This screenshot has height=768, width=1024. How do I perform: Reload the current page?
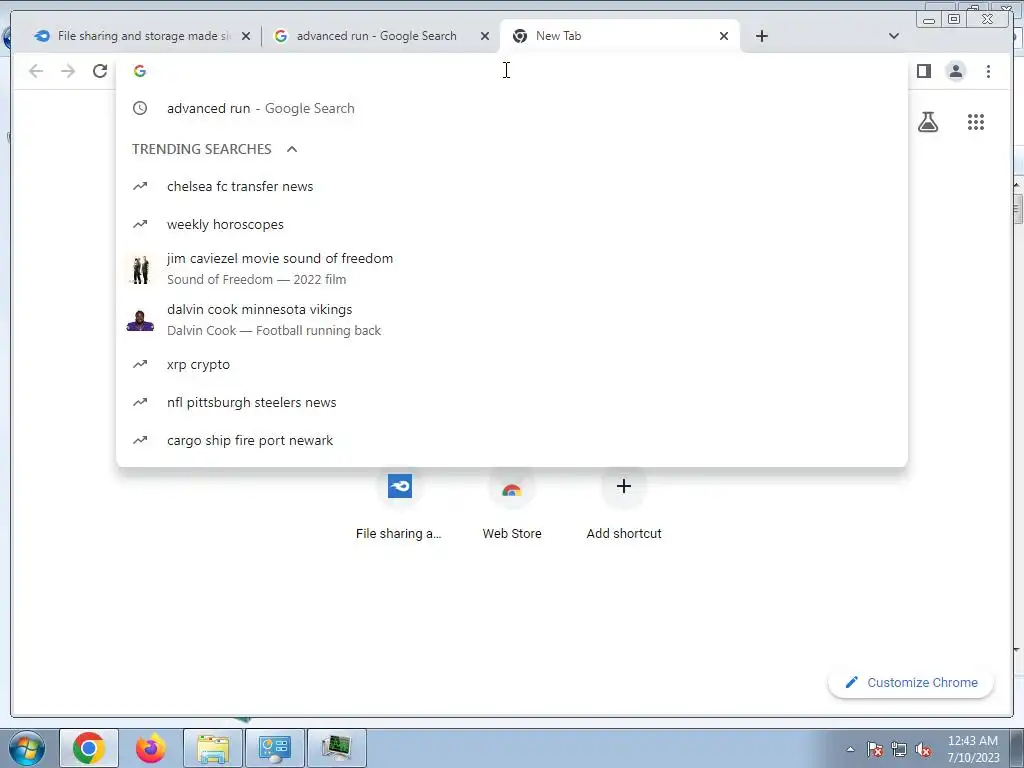click(x=100, y=71)
